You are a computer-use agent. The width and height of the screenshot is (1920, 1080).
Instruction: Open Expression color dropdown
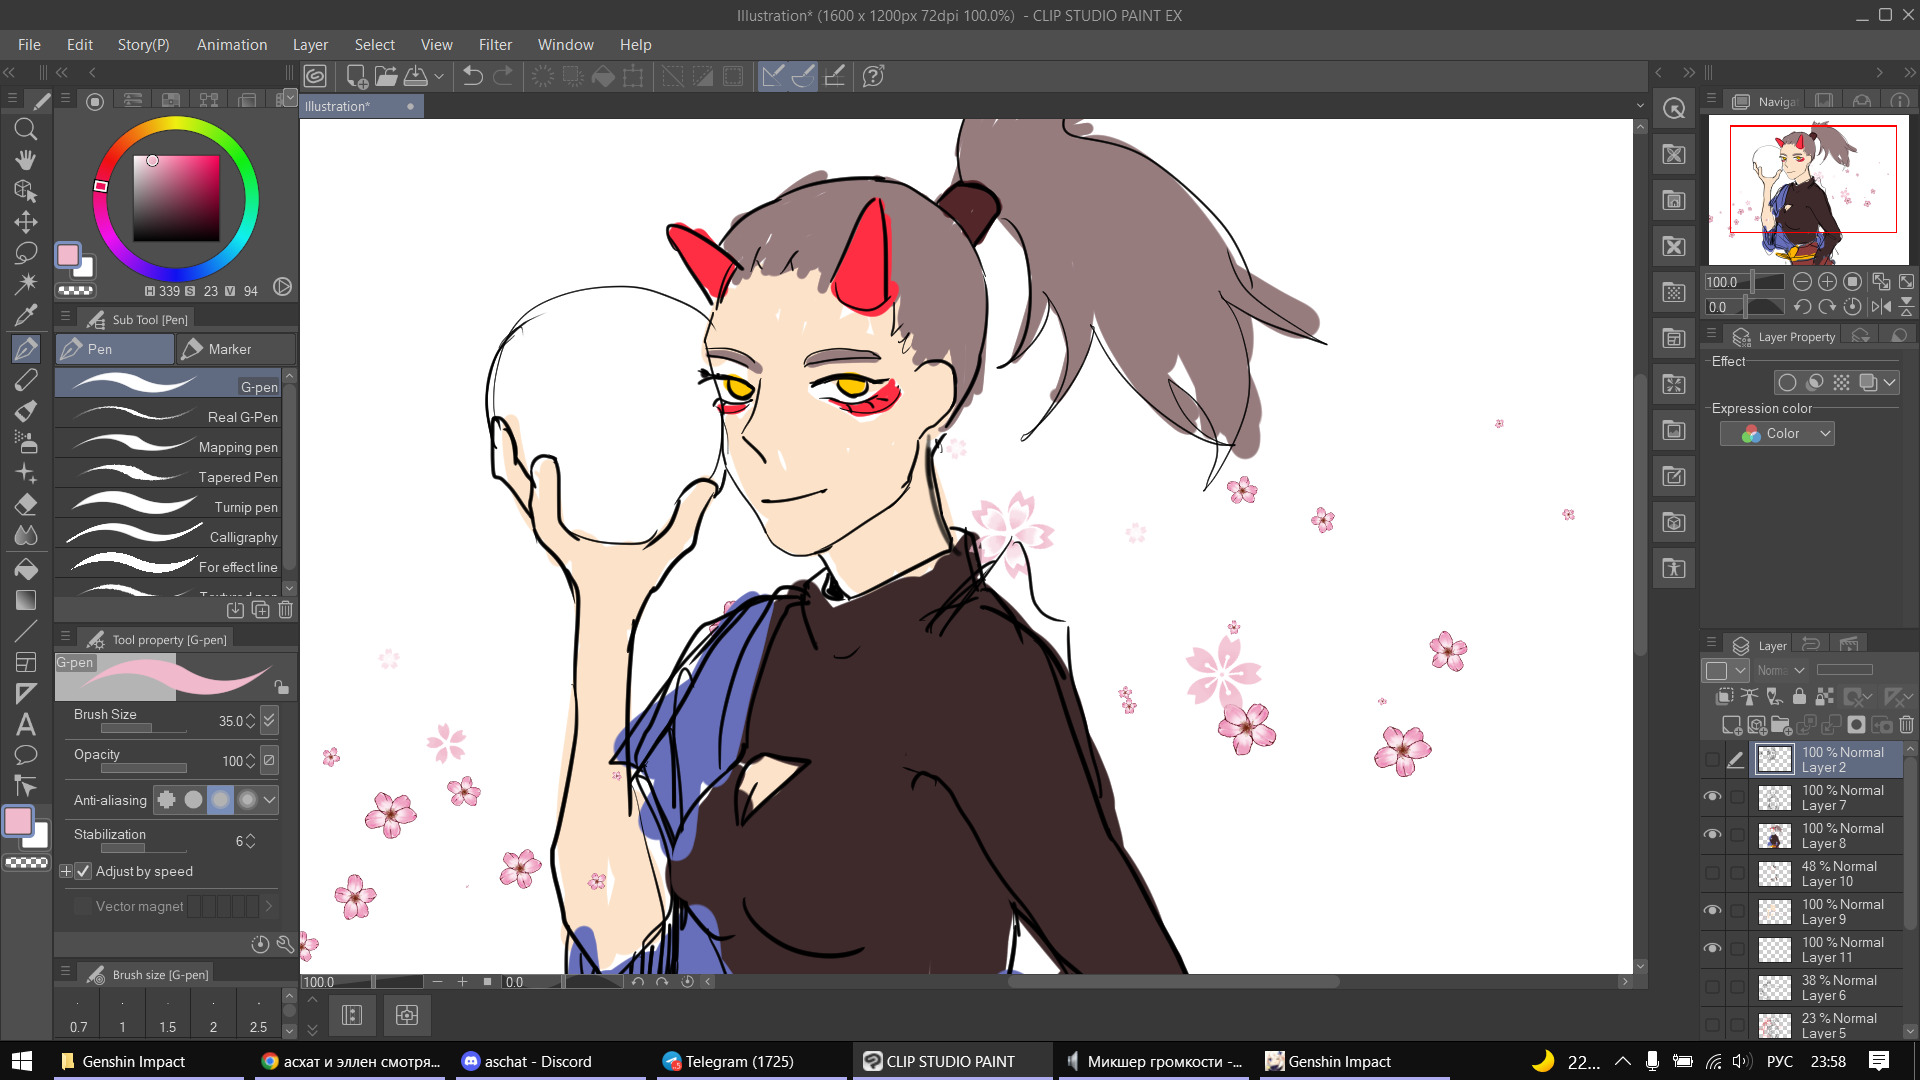pyautogui.click(x=1777, y=433)
